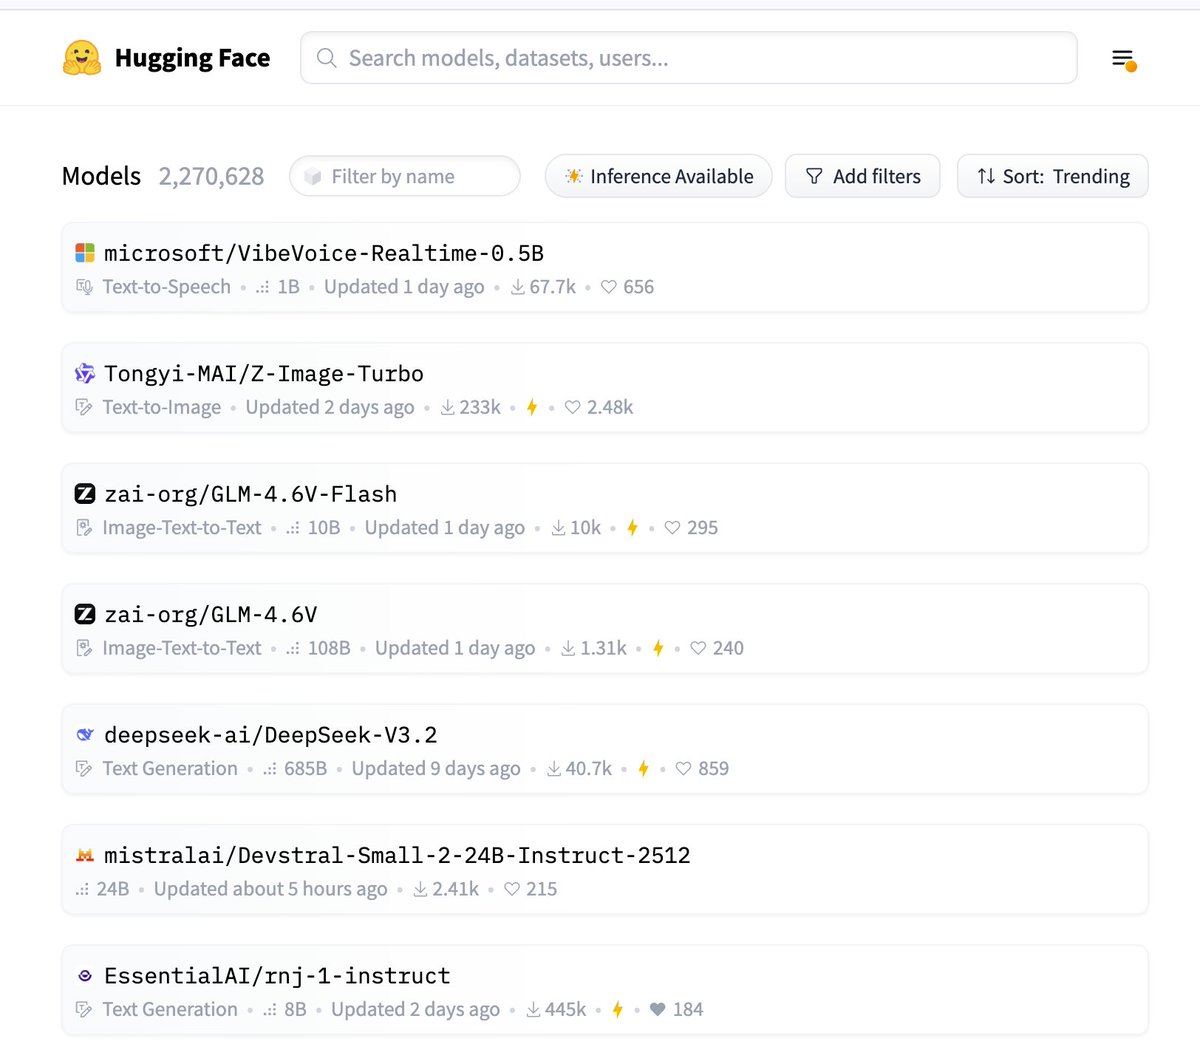The image size is (1200, 1061).
Task: Open mistralai/Devstral-Small-2-24B-Instruct-2512
Action: pyautogui.click(x=397, y=855)
